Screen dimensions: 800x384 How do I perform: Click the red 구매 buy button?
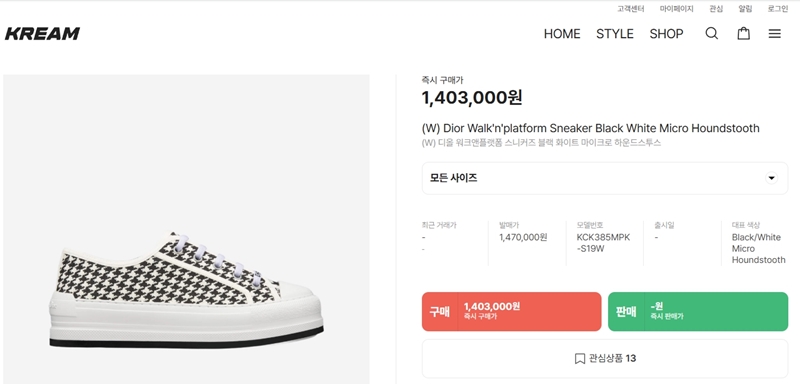512,312
